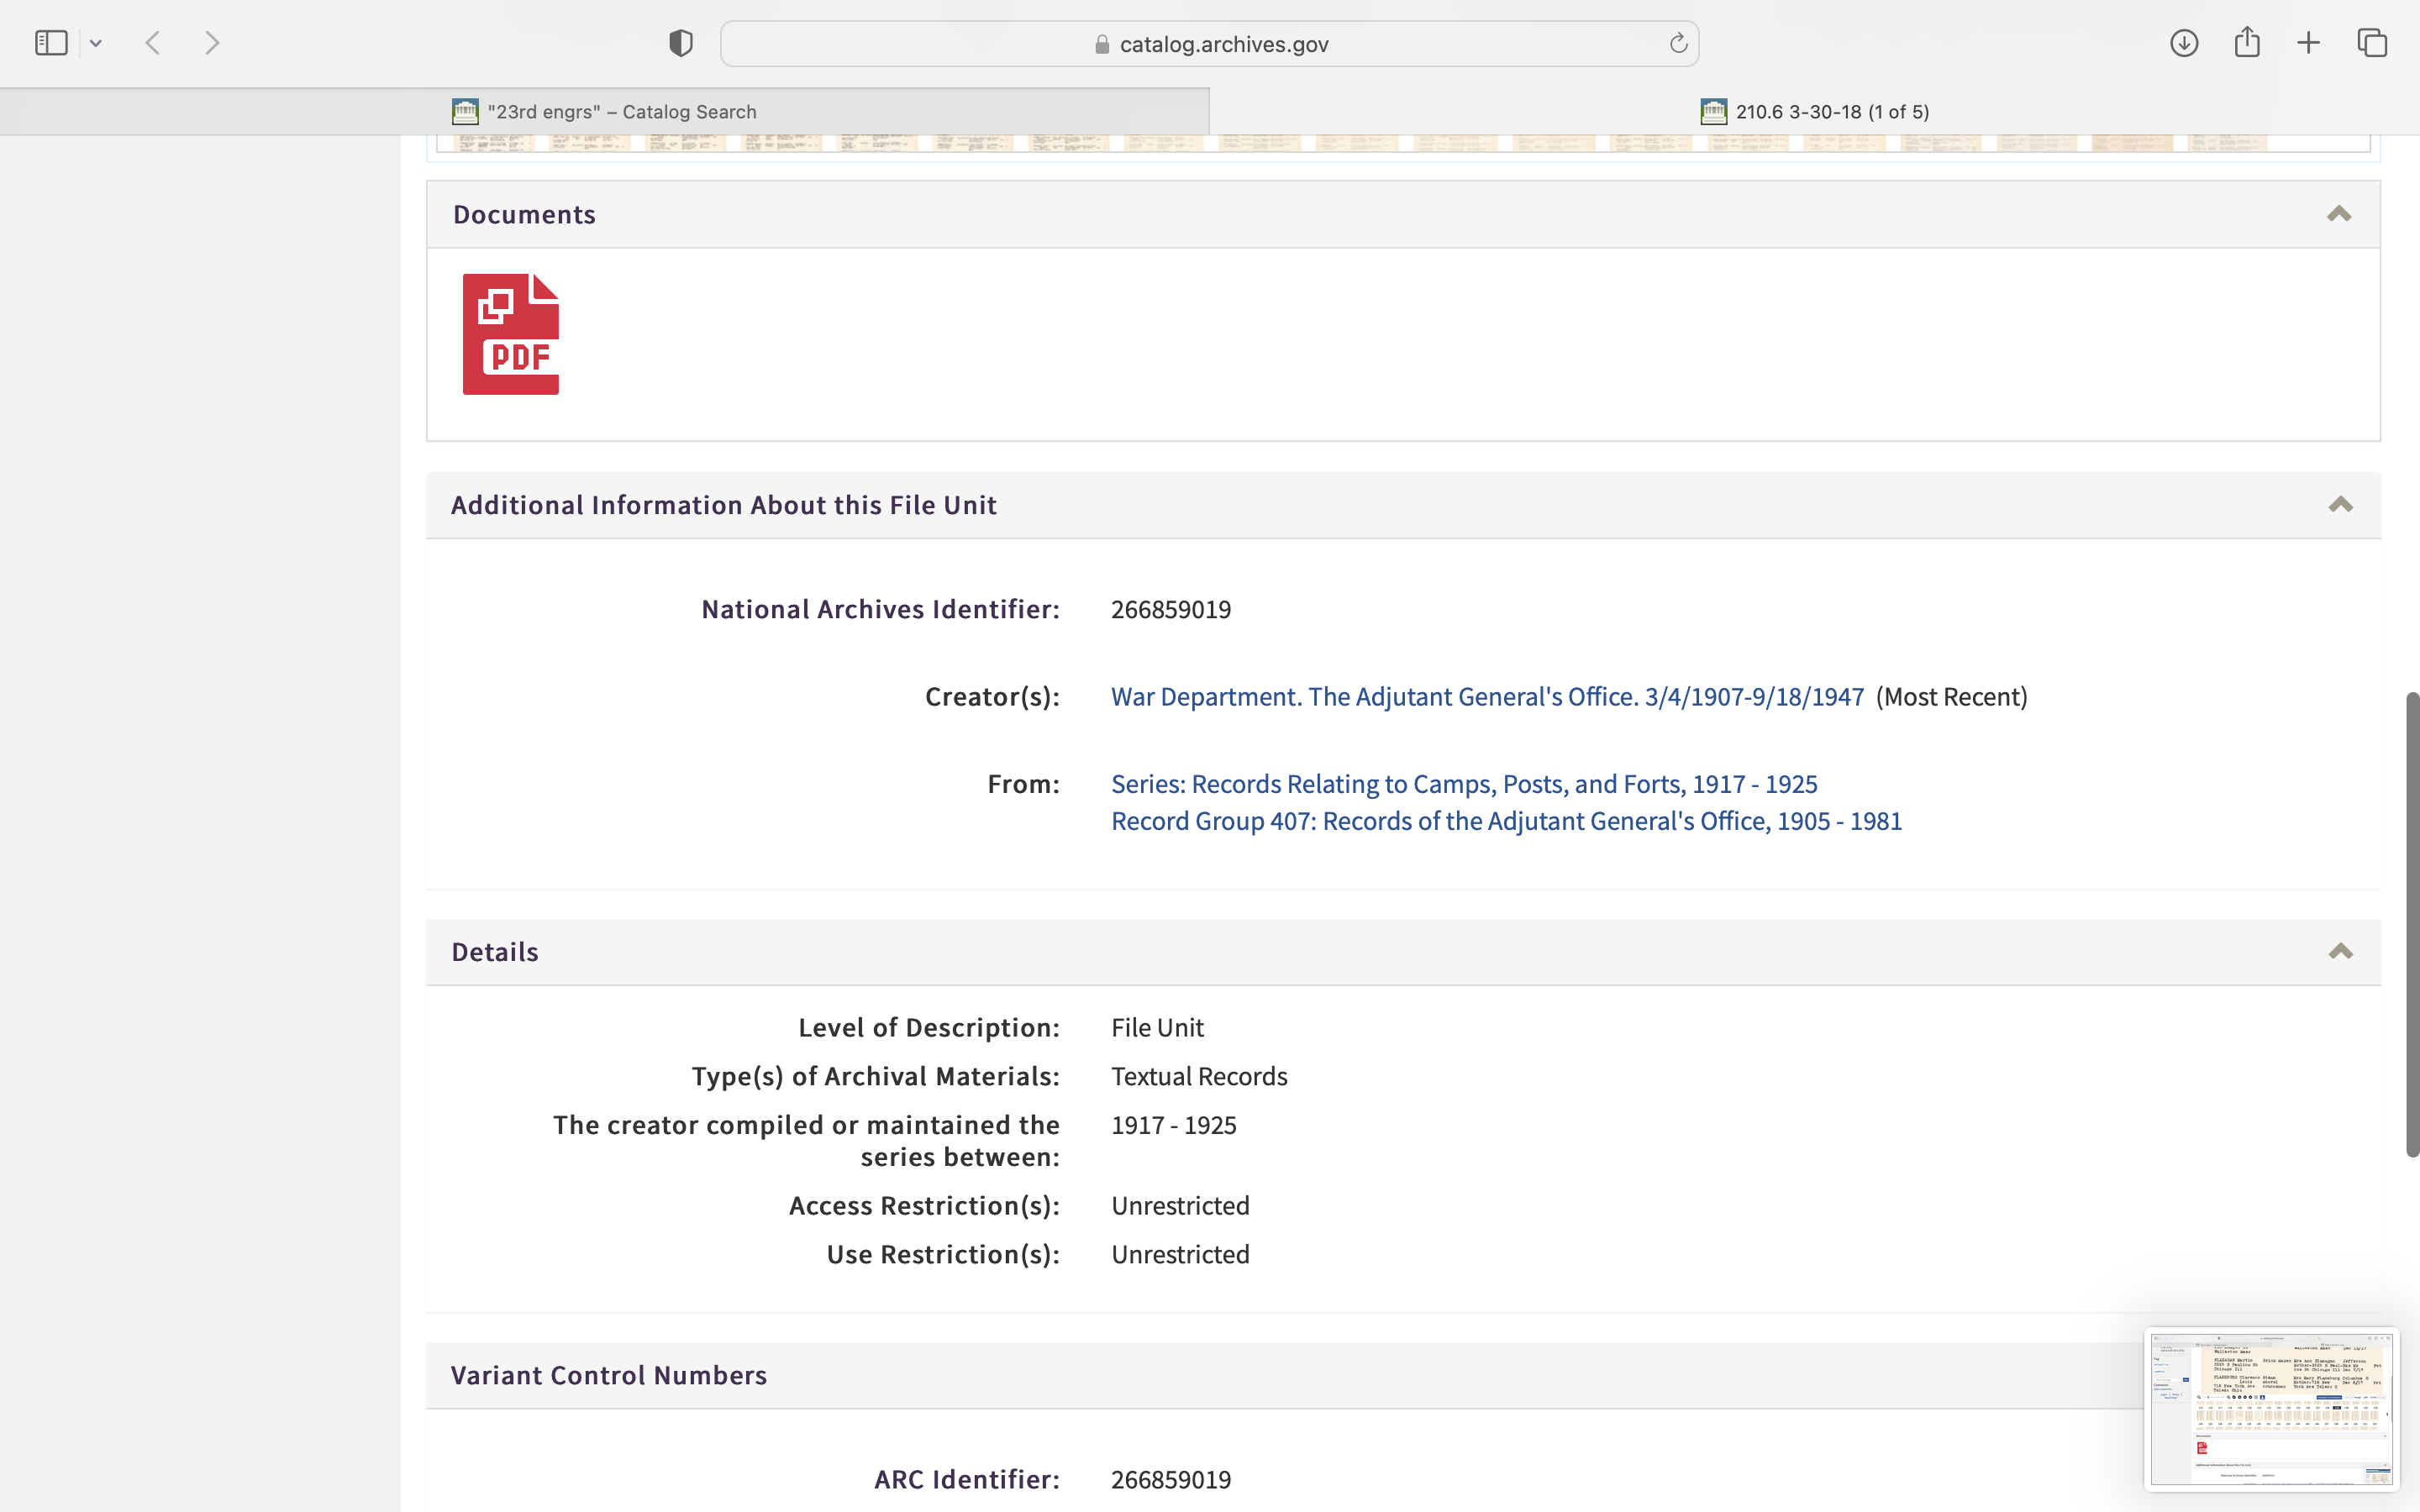The height and width of the screenshot is (1512, 2420).
Task: Show the tab overview icon
Action: click(2372, 43)
